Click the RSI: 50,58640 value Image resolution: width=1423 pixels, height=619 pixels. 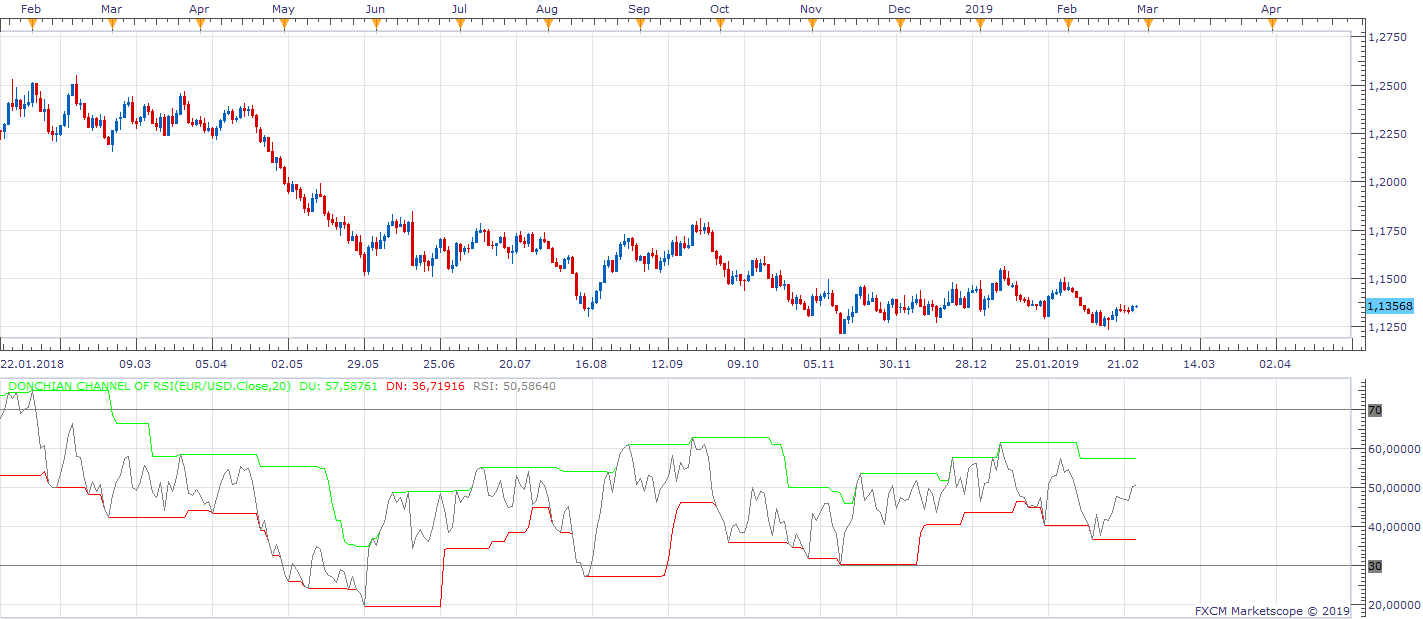pos(514,385)
